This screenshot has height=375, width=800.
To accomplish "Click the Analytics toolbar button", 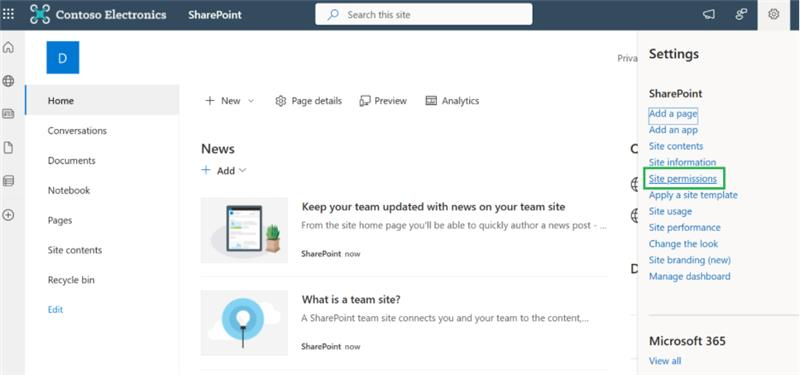I will pyautogui.click(x=452, y=101).
